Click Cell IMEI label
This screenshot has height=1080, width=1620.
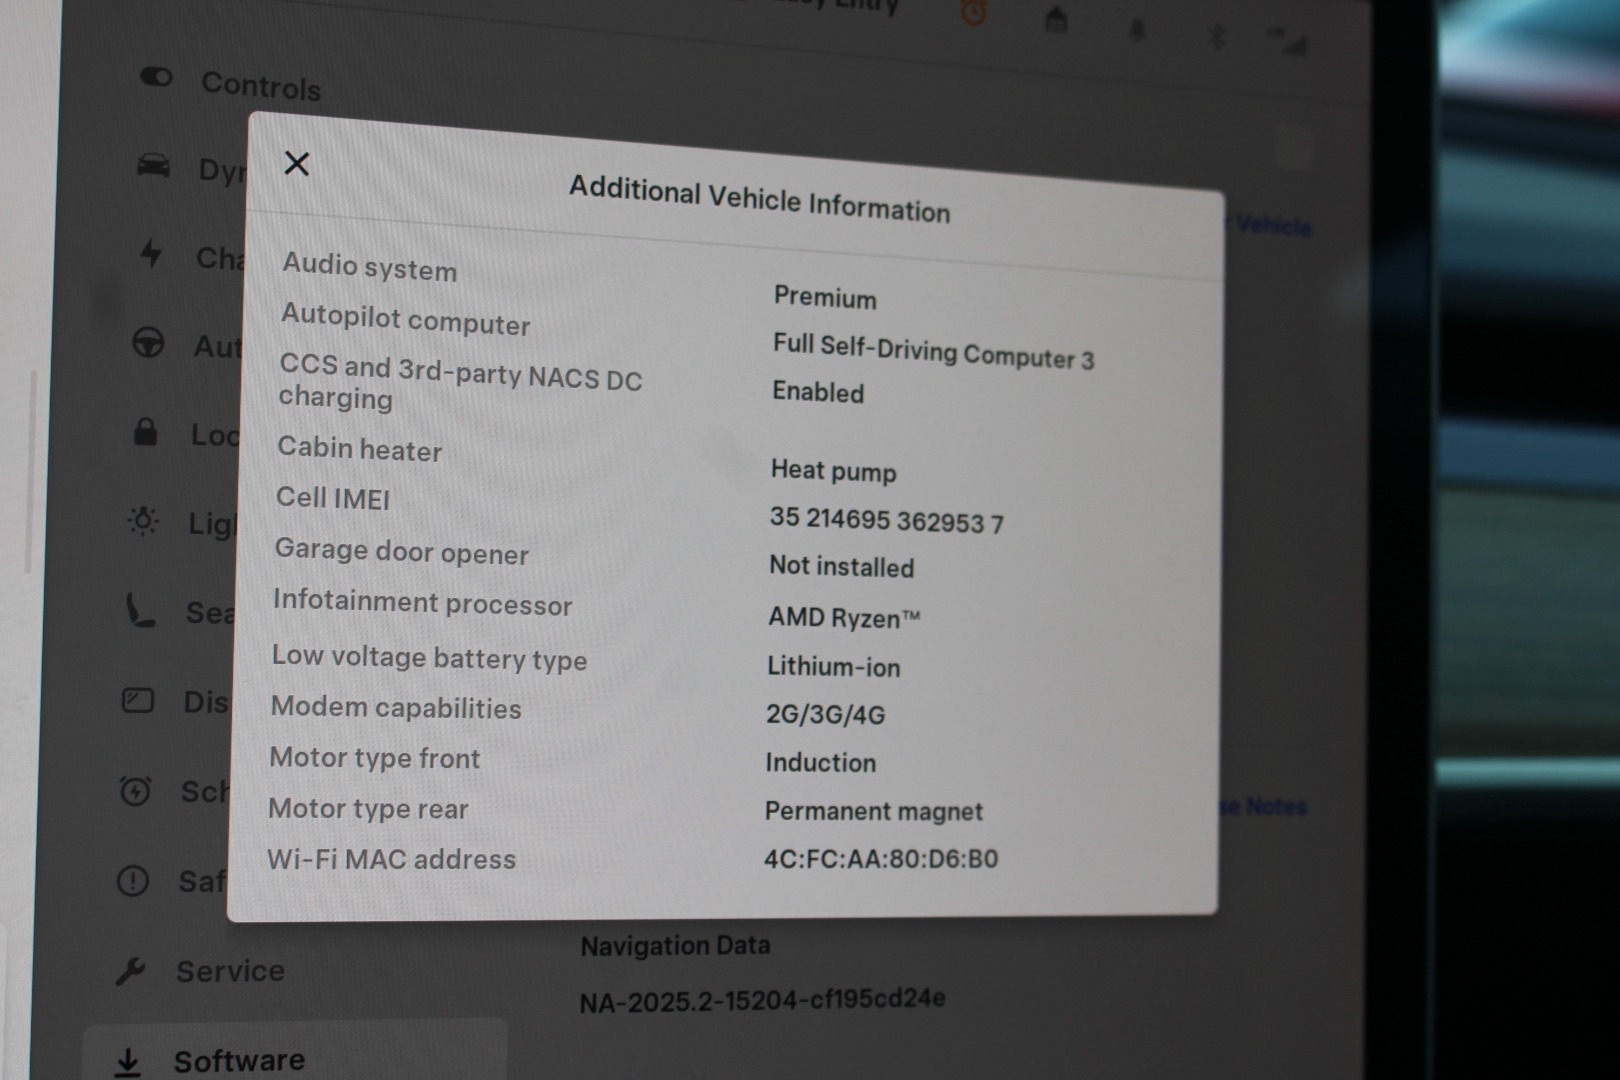tap(333, 498)
